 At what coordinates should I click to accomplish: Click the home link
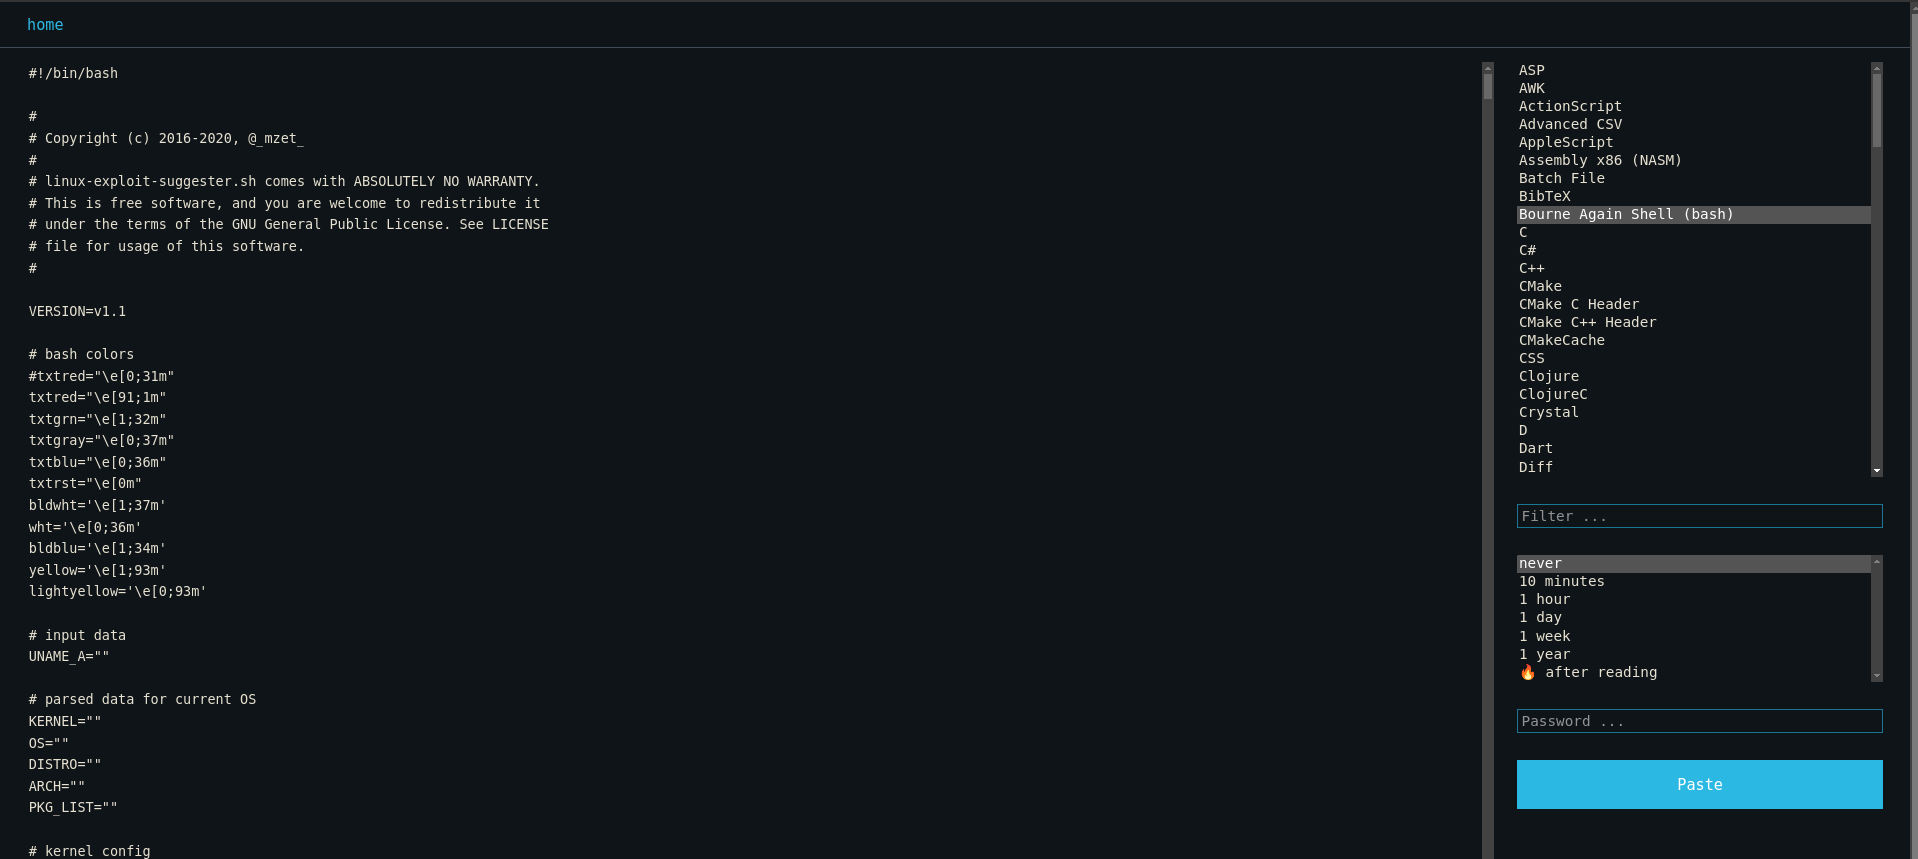[x=45, y=25]
